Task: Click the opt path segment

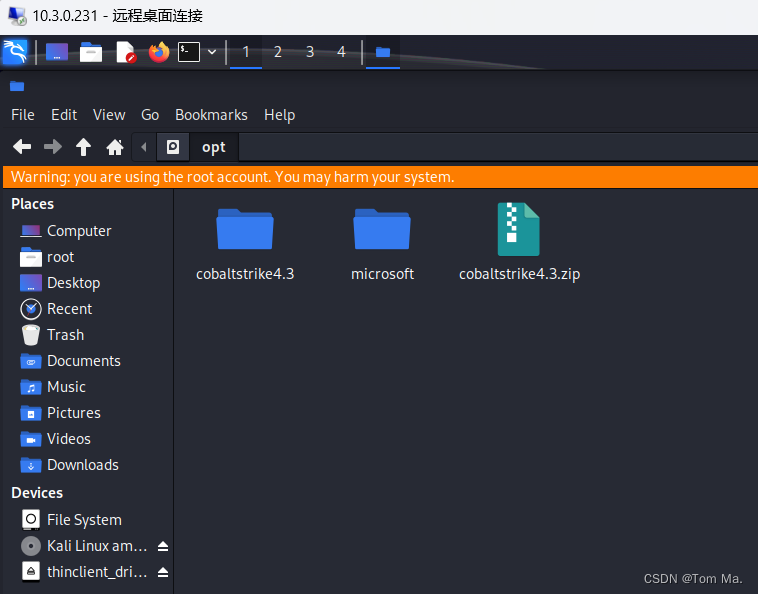Action: 214,146
